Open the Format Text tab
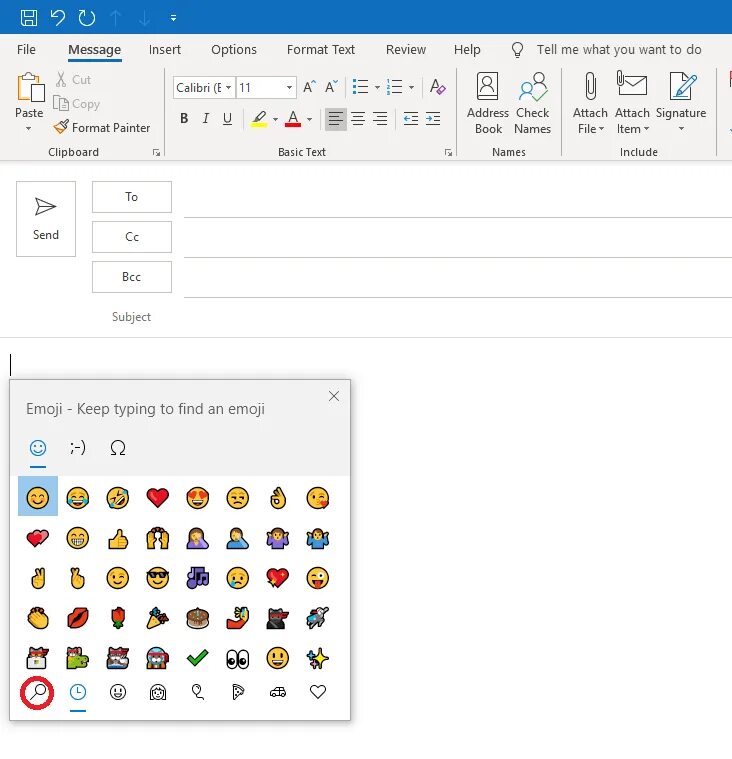The height and width of the screenshot is (759, 732). pyautogui.click(x=320, y=49)
